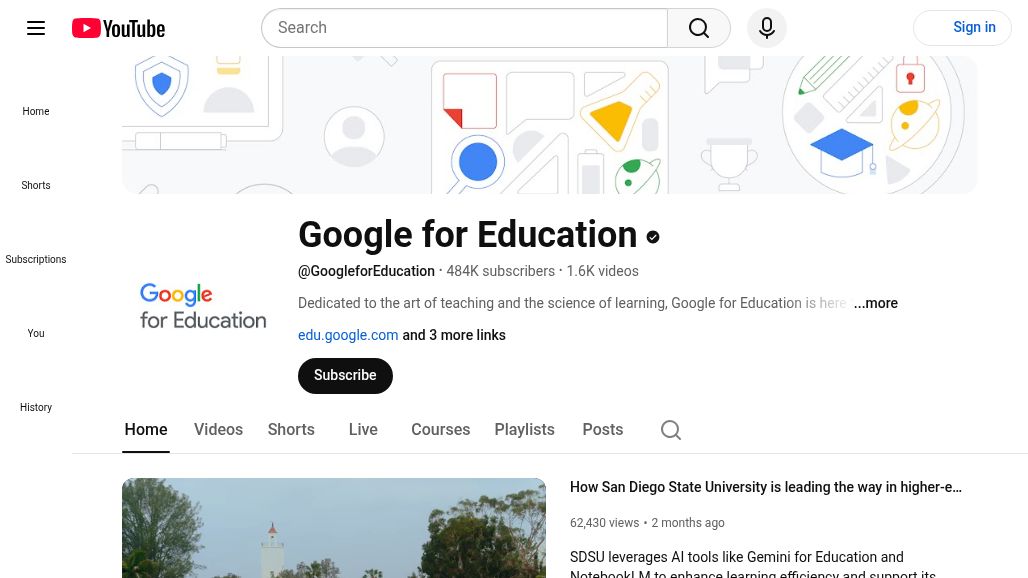Search within channel using magnifier icon
This screenshot has height=578, width=1028.
click(671, 430)
